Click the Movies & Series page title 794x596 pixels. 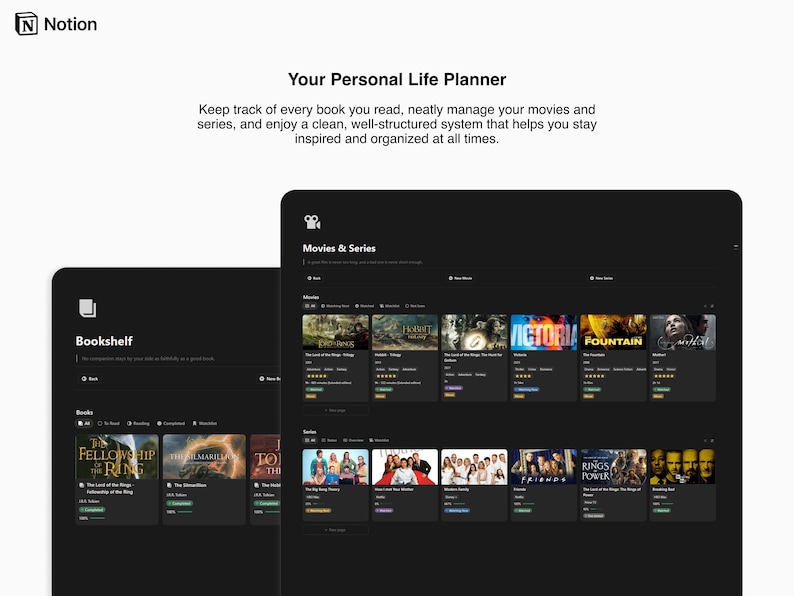pos(339,248)
